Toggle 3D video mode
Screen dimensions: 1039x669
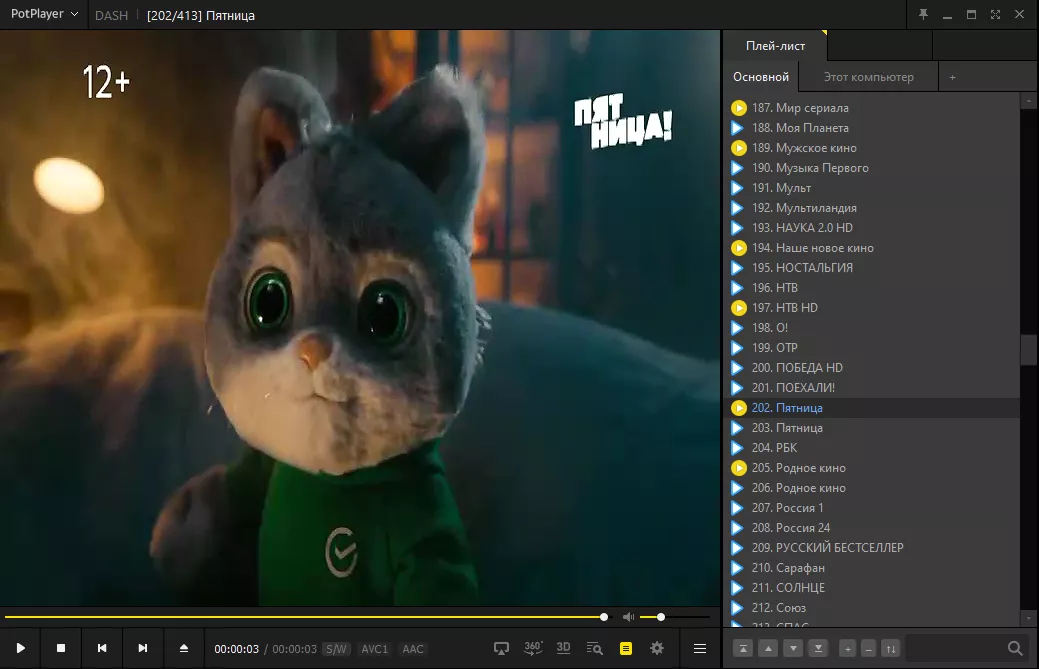pyautogui.click(x=563, y=648)
